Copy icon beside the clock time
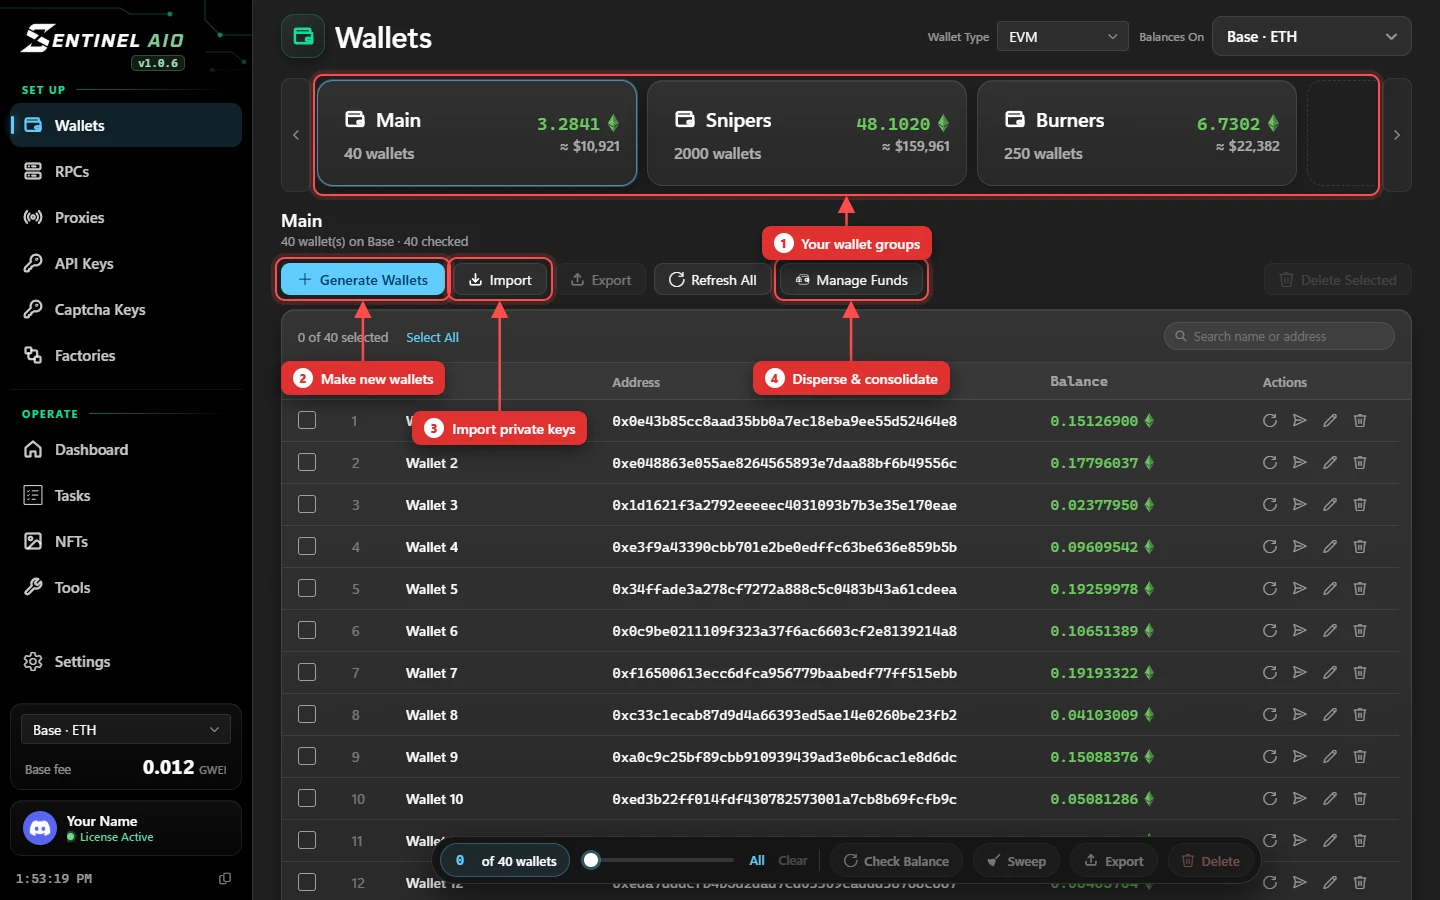The image size is (1440, 900). pyautogui.click(x=225, y=878)
